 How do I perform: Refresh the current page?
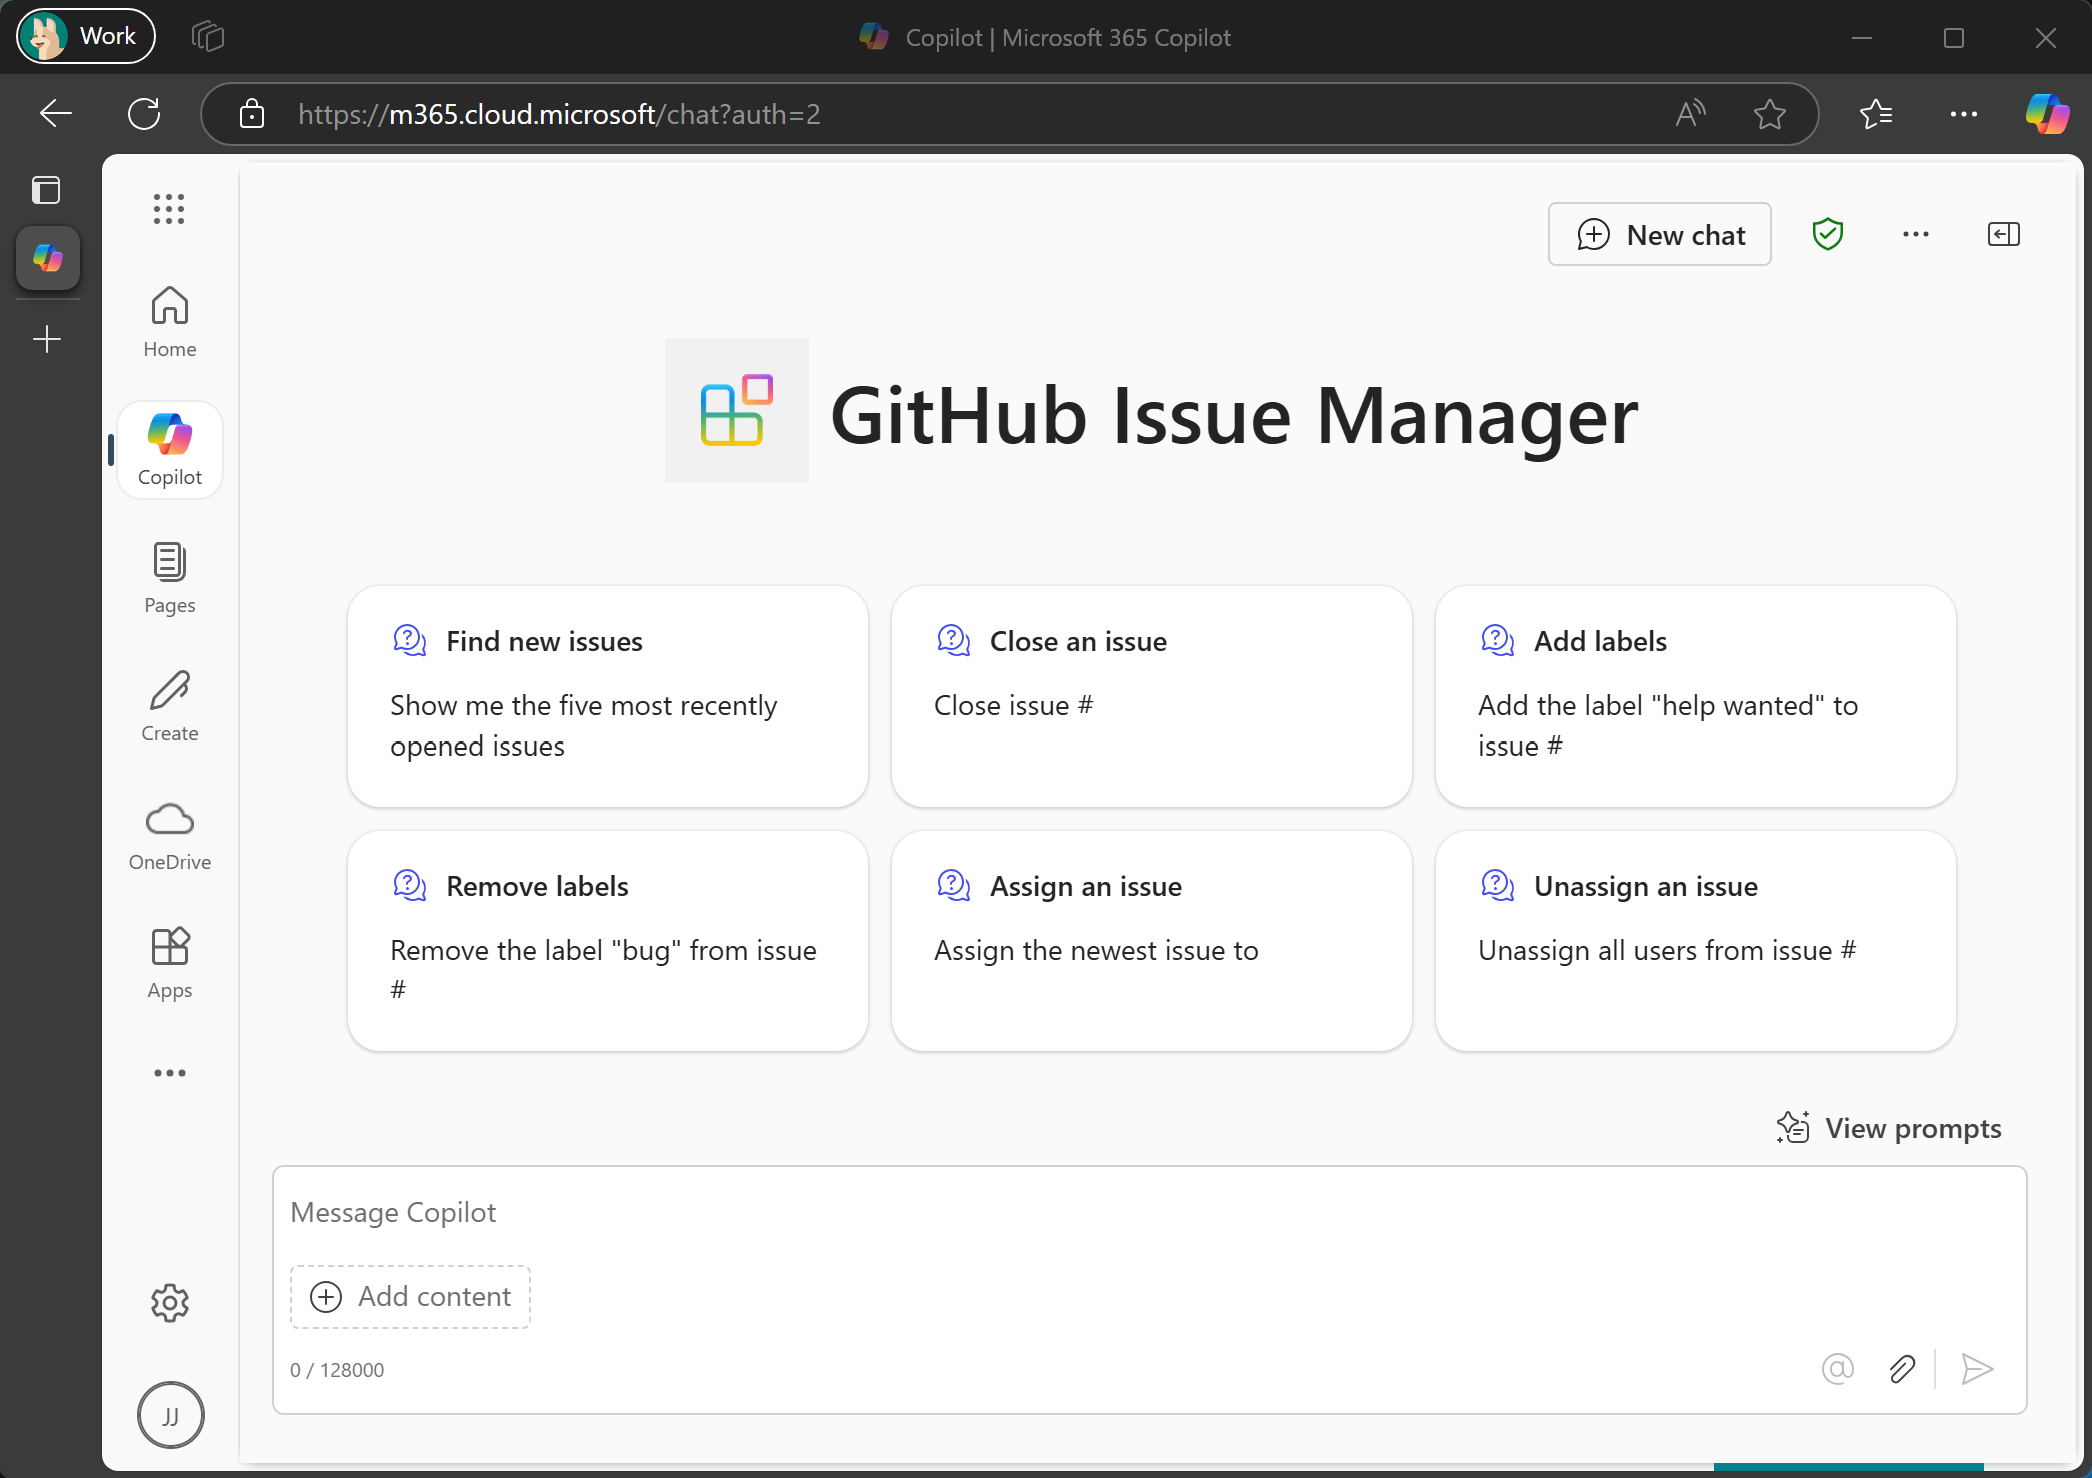coord(144,114)
